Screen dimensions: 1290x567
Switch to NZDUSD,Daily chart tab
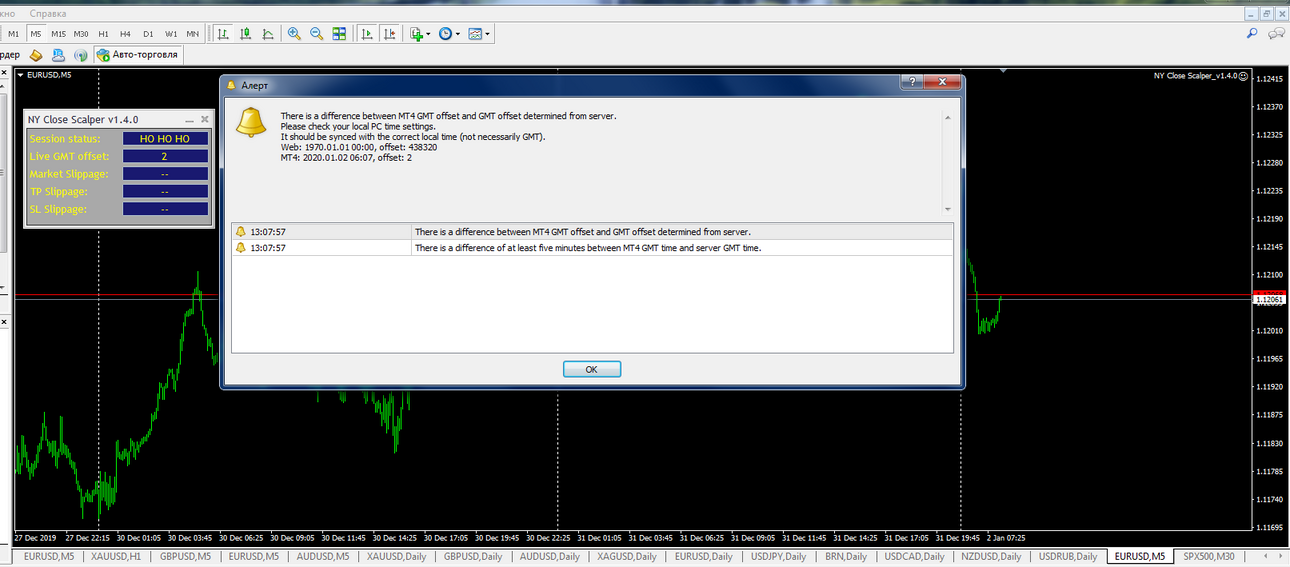[x=990, y=556]
